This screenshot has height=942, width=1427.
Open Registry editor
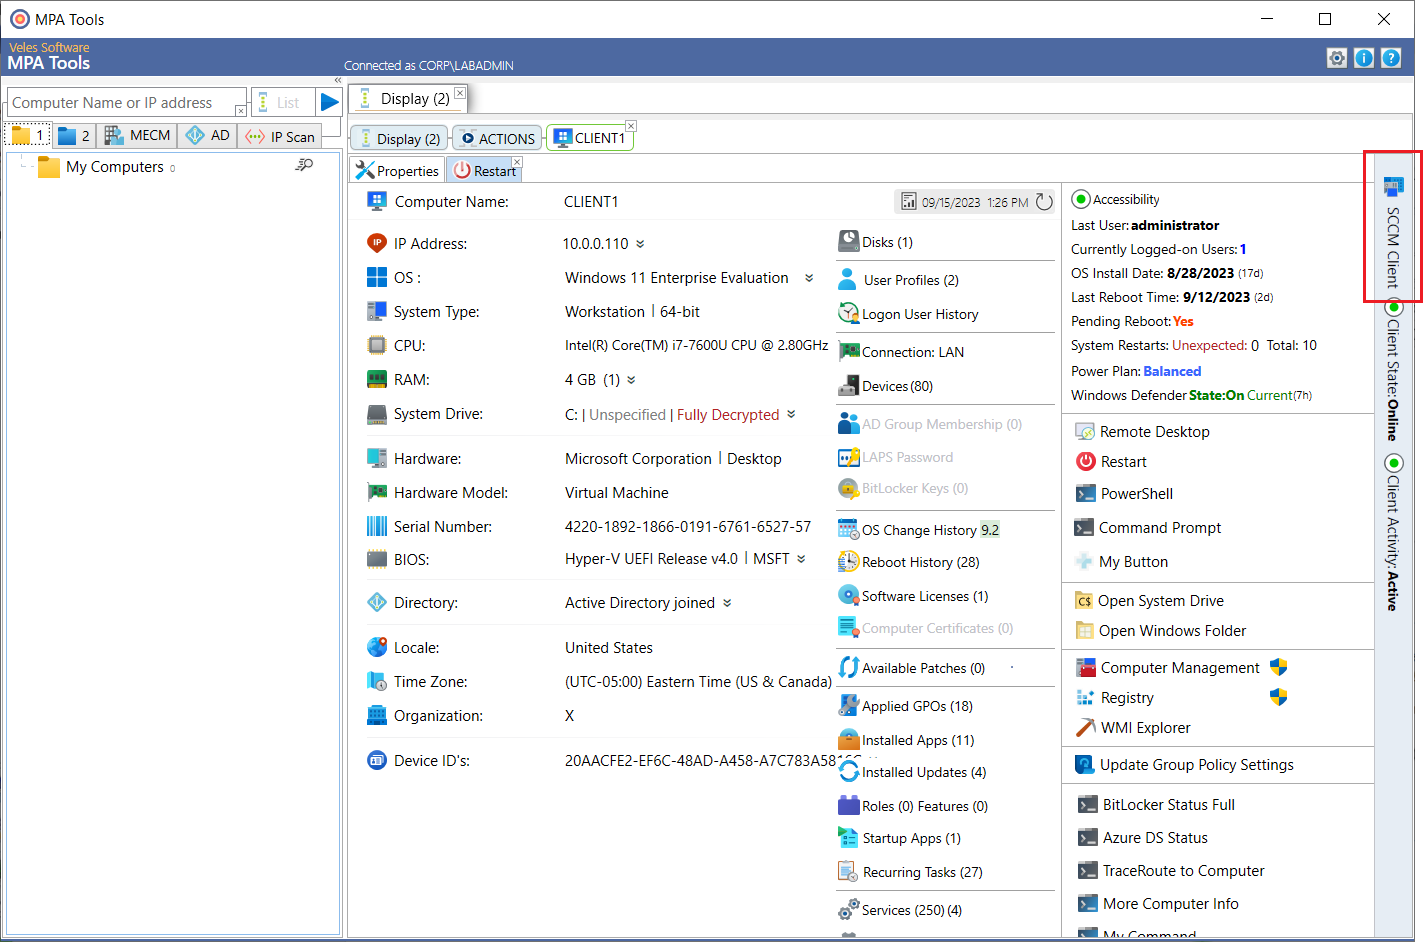point(1114,698)
